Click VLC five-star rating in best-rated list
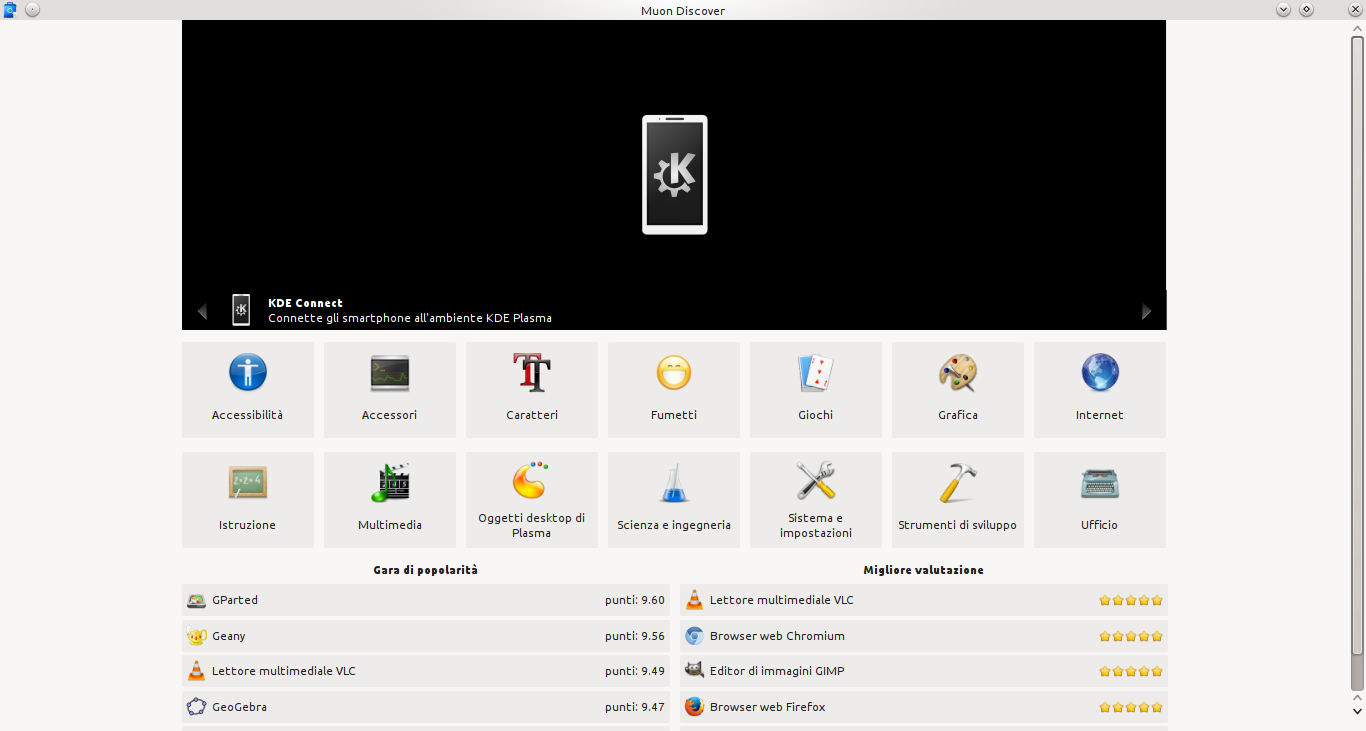Viewport: 1366px width, 731px height. point(1131,600)
